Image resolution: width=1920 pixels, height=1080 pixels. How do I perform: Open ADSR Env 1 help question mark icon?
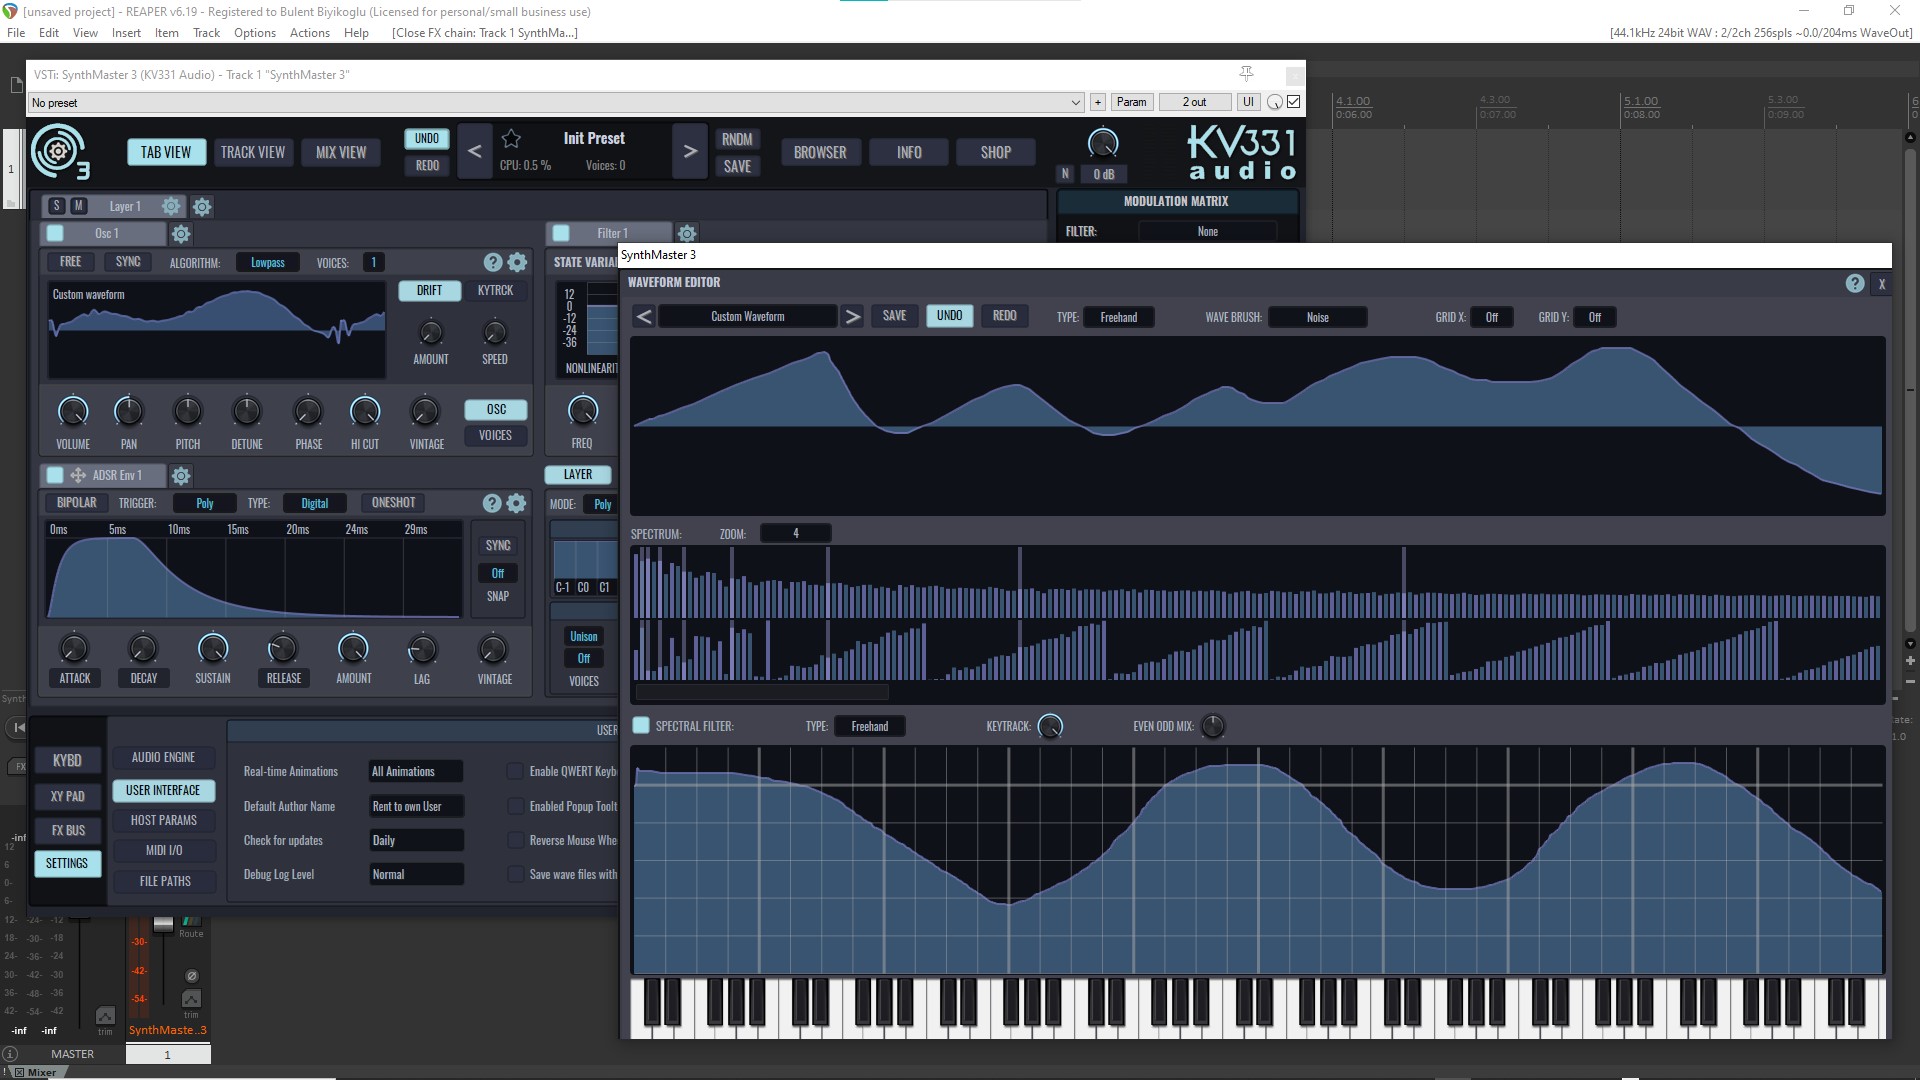point(492,503)
